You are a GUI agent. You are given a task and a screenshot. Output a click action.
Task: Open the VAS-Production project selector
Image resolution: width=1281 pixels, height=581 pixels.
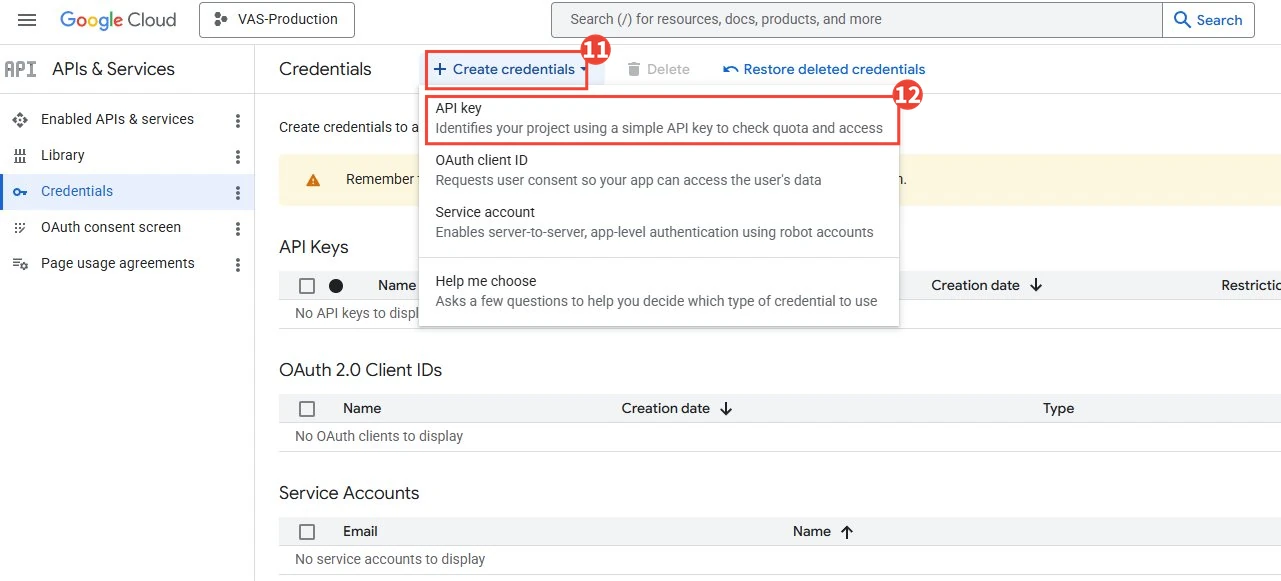click(277, 19)
